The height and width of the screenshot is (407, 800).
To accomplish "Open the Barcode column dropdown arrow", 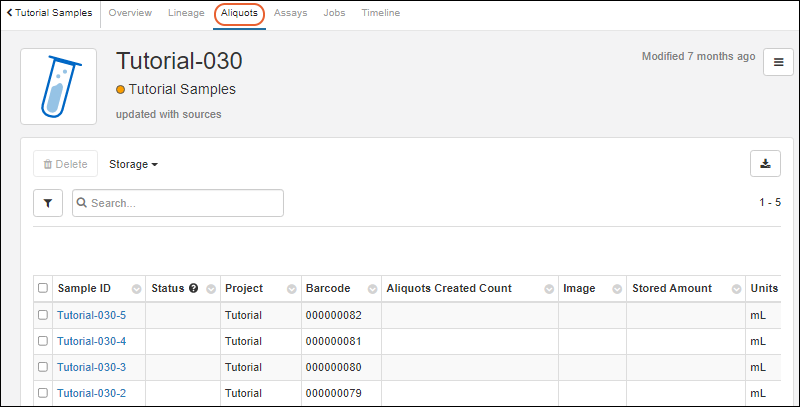I will pyautogui.click(x=370, y=289).
